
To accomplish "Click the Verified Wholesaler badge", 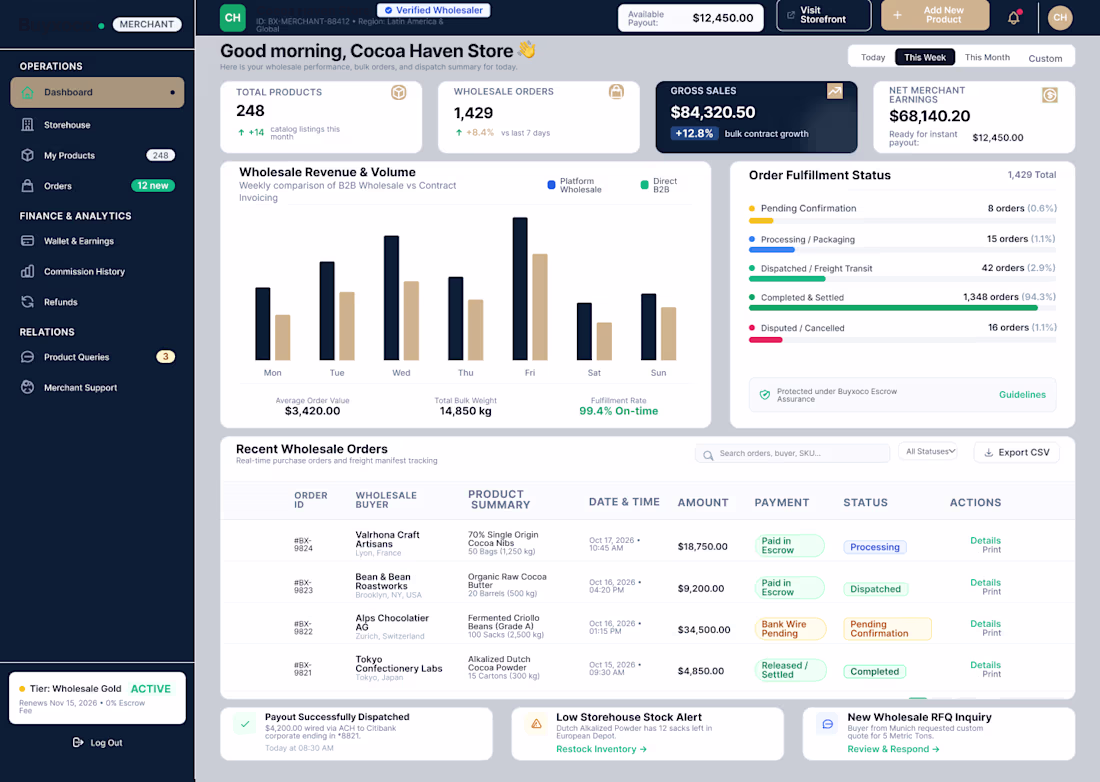I will (x=434, y=11).
